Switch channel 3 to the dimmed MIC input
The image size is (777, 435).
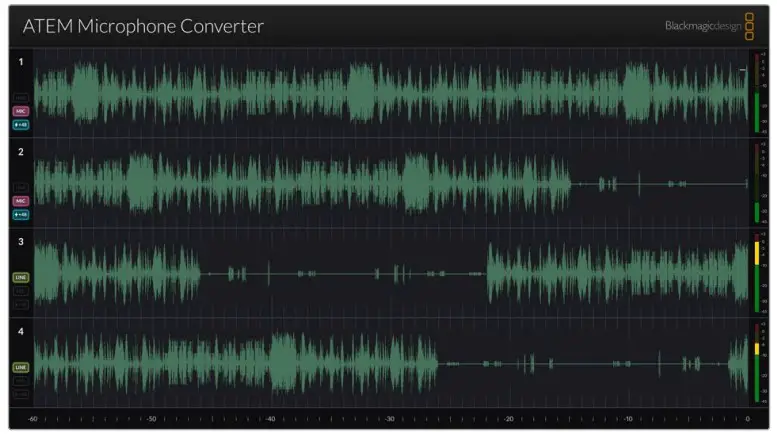click(x=21, y=291)
